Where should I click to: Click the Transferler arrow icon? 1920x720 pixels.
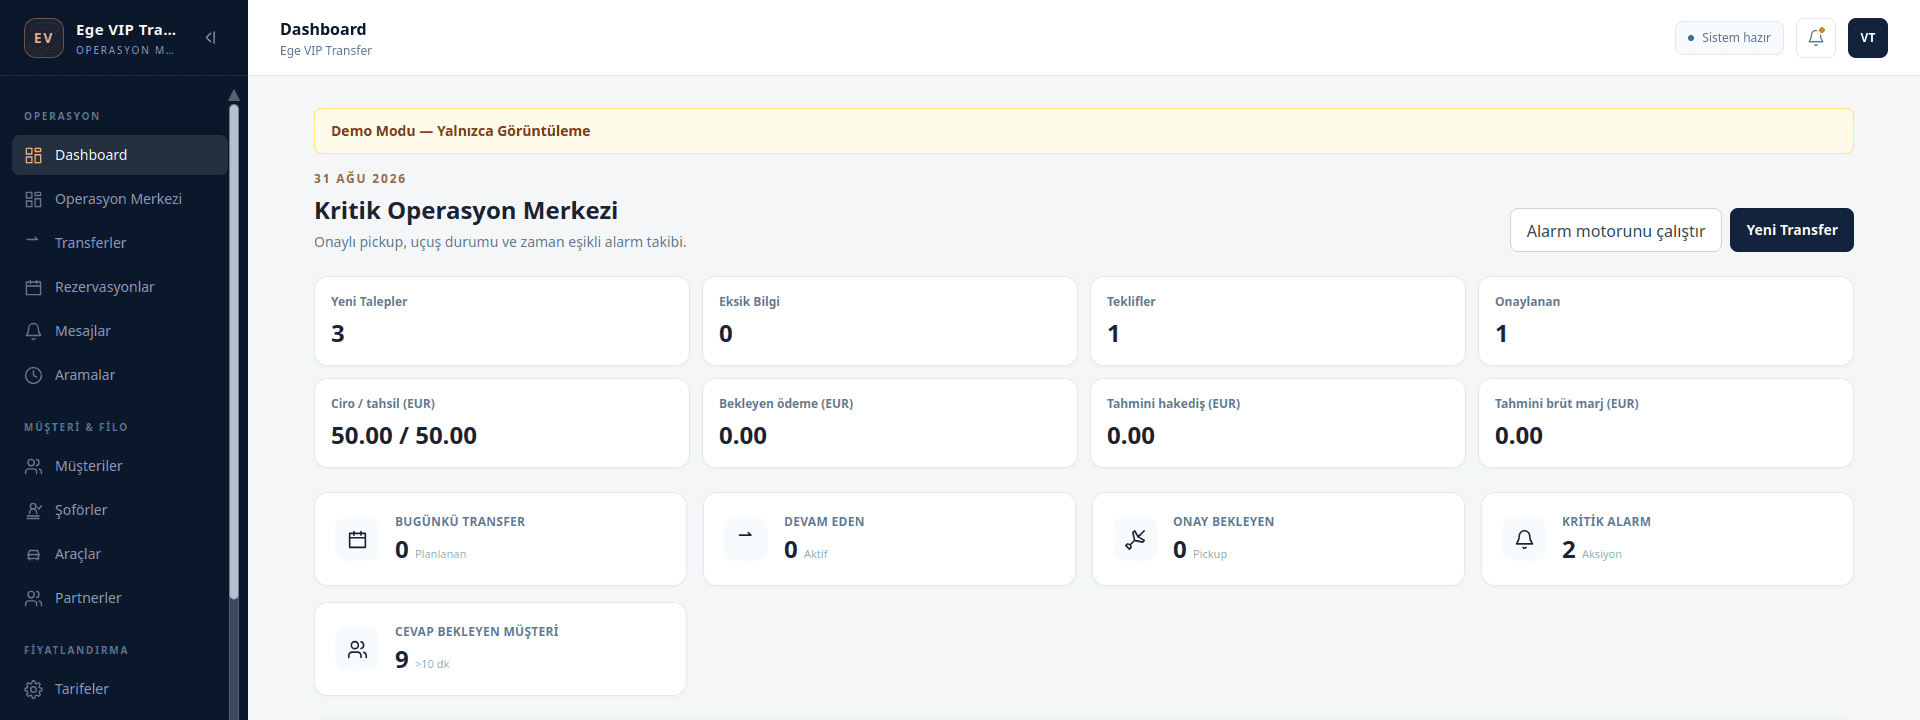(x=33, y=240)
